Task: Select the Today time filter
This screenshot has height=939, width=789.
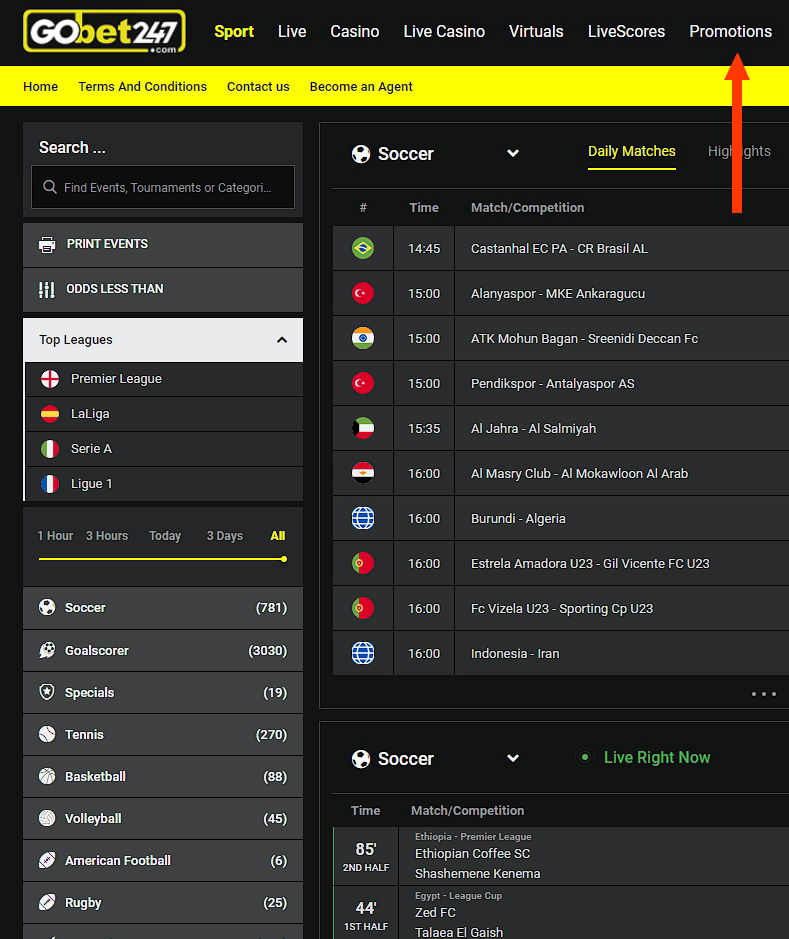Action: click(x=165, y=536)
